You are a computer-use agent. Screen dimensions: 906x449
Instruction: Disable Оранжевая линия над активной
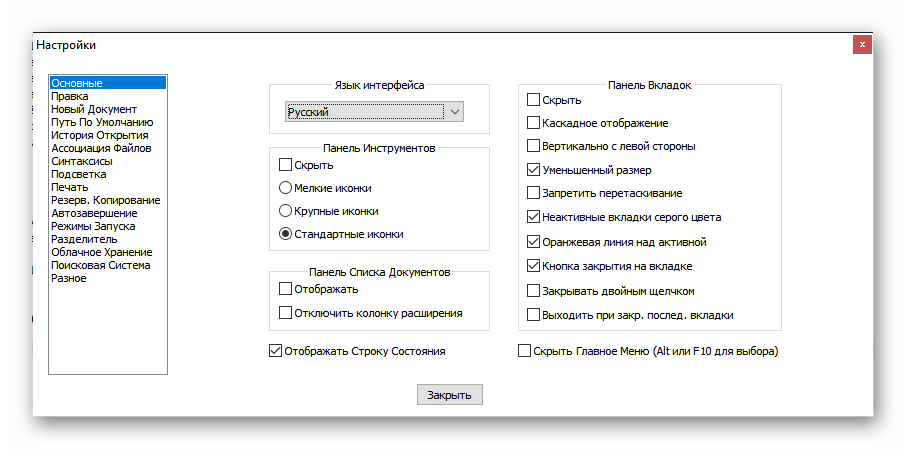point(534,242)
